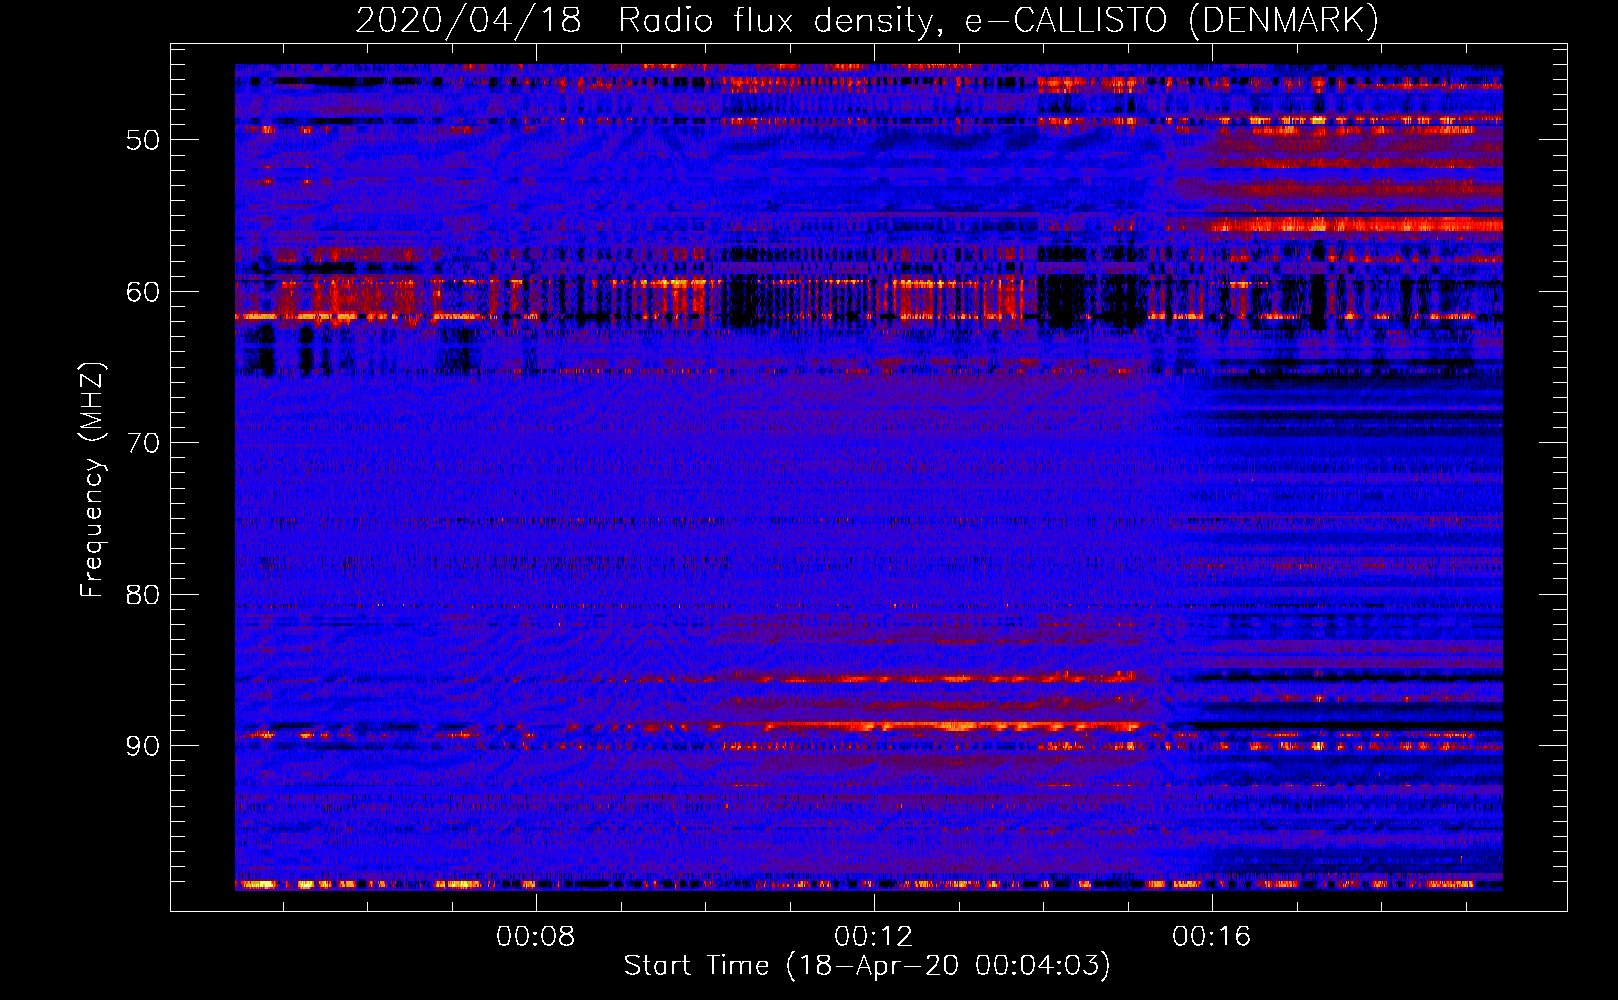Click the 50 frequency tick label
The height and width of the screenshot is (1000, 1618).
[142, 140]
